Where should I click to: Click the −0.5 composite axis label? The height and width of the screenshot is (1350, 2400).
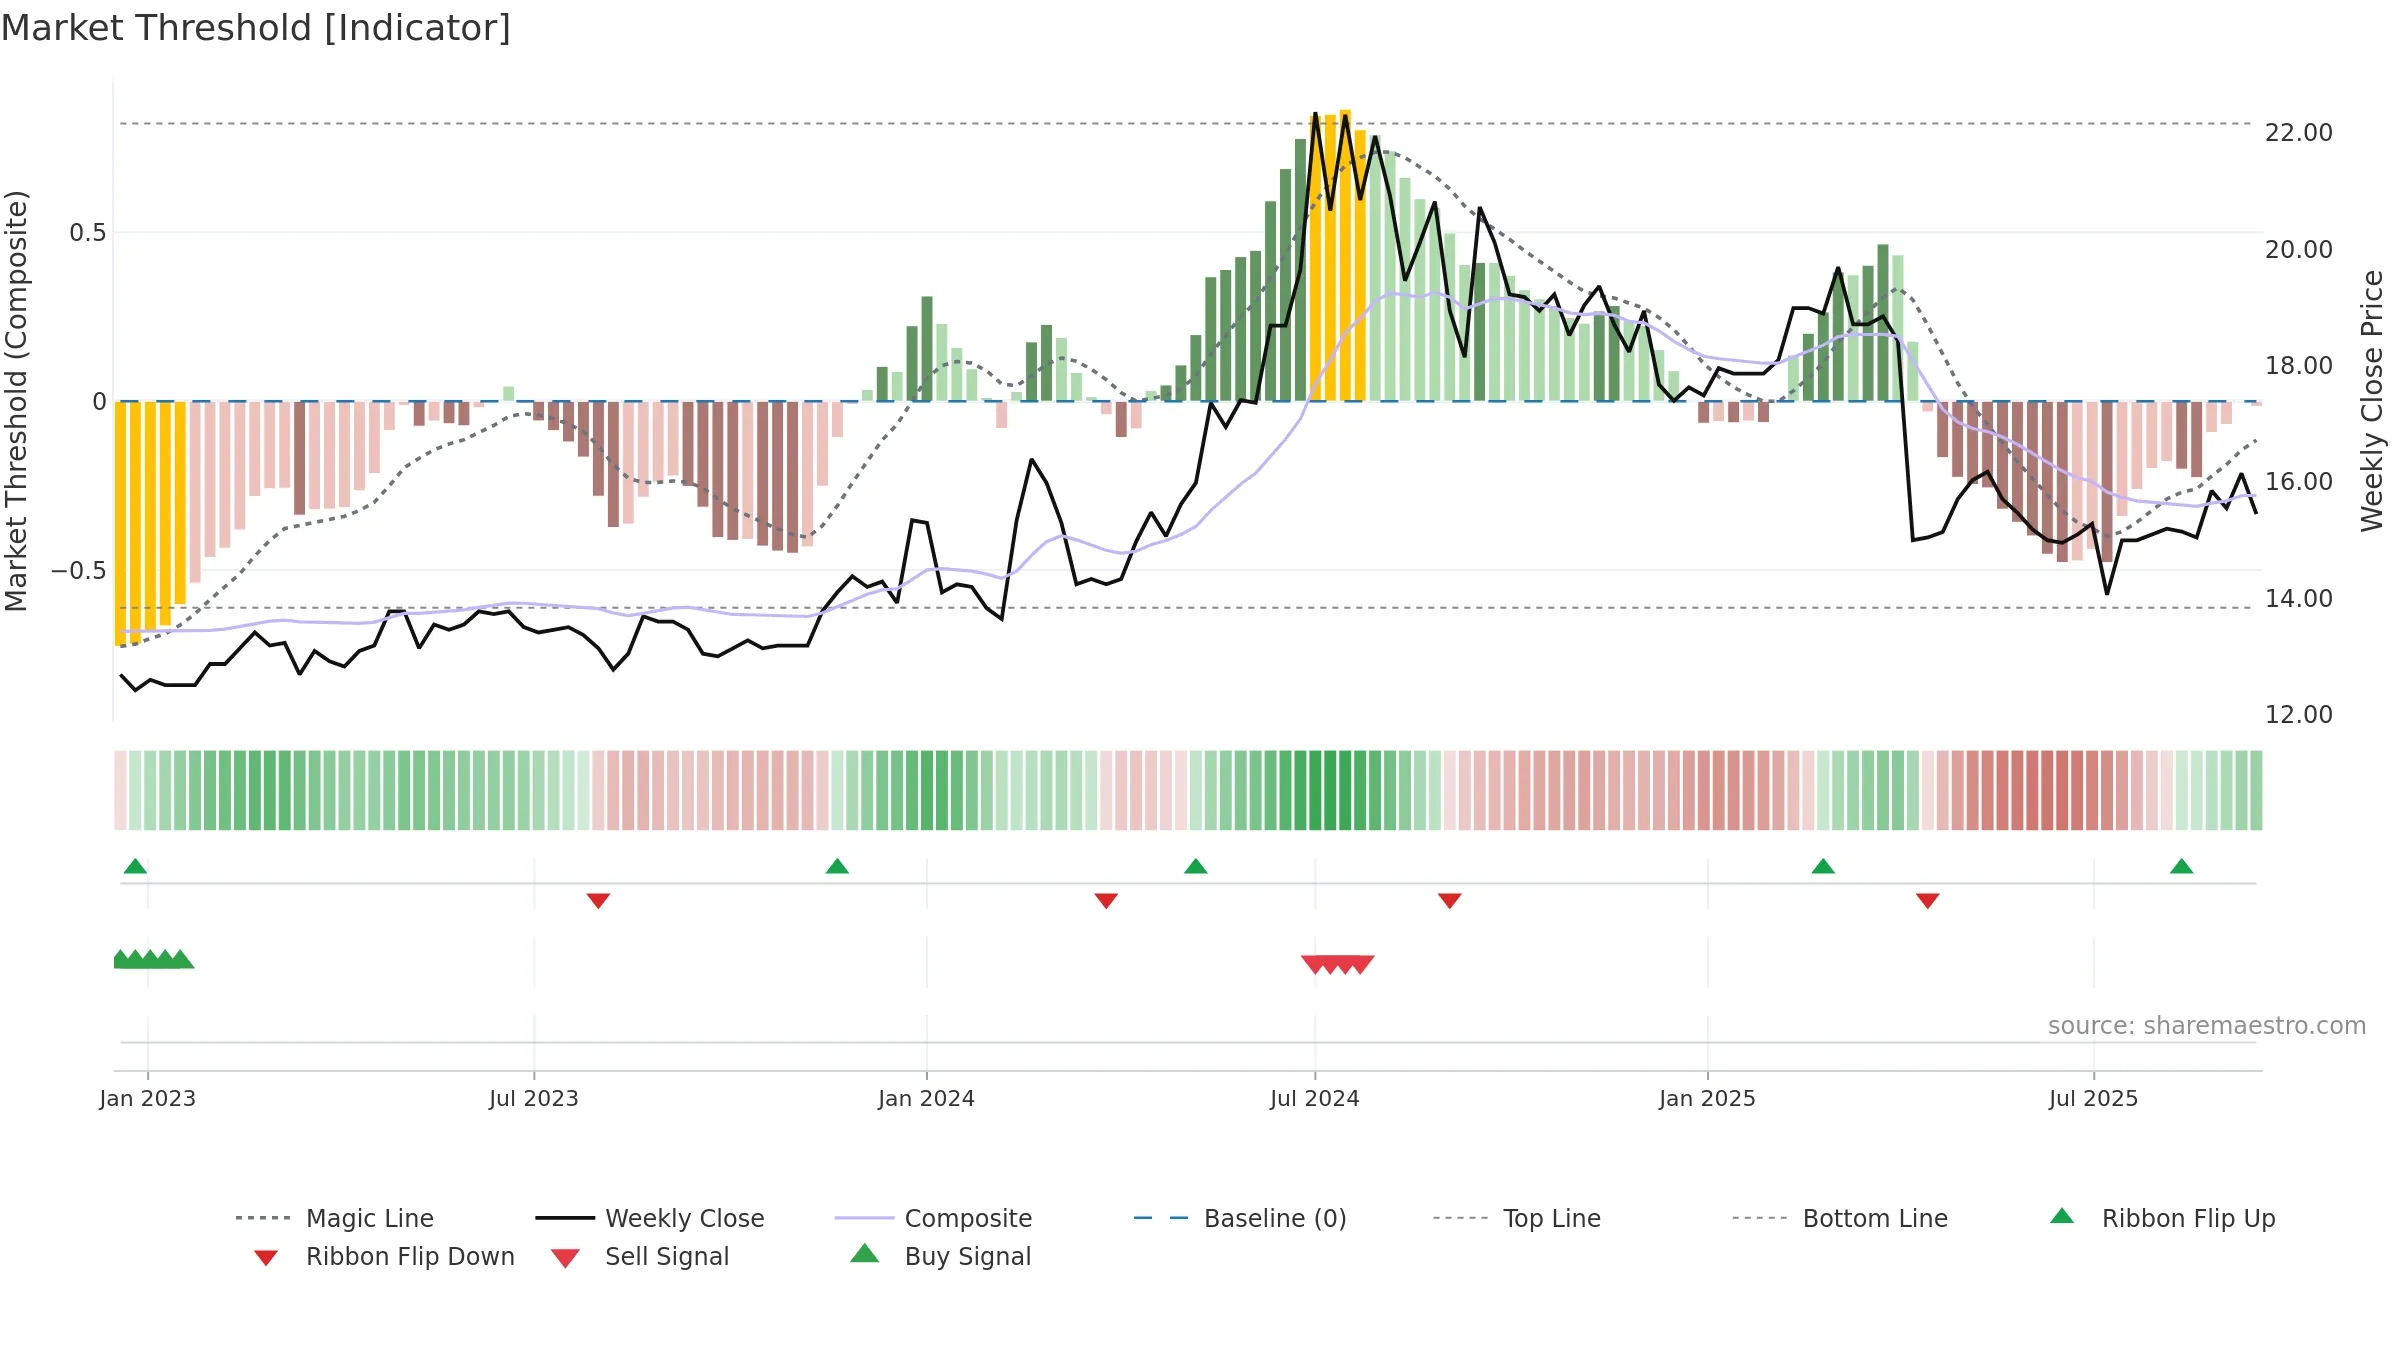coord(79,571)
